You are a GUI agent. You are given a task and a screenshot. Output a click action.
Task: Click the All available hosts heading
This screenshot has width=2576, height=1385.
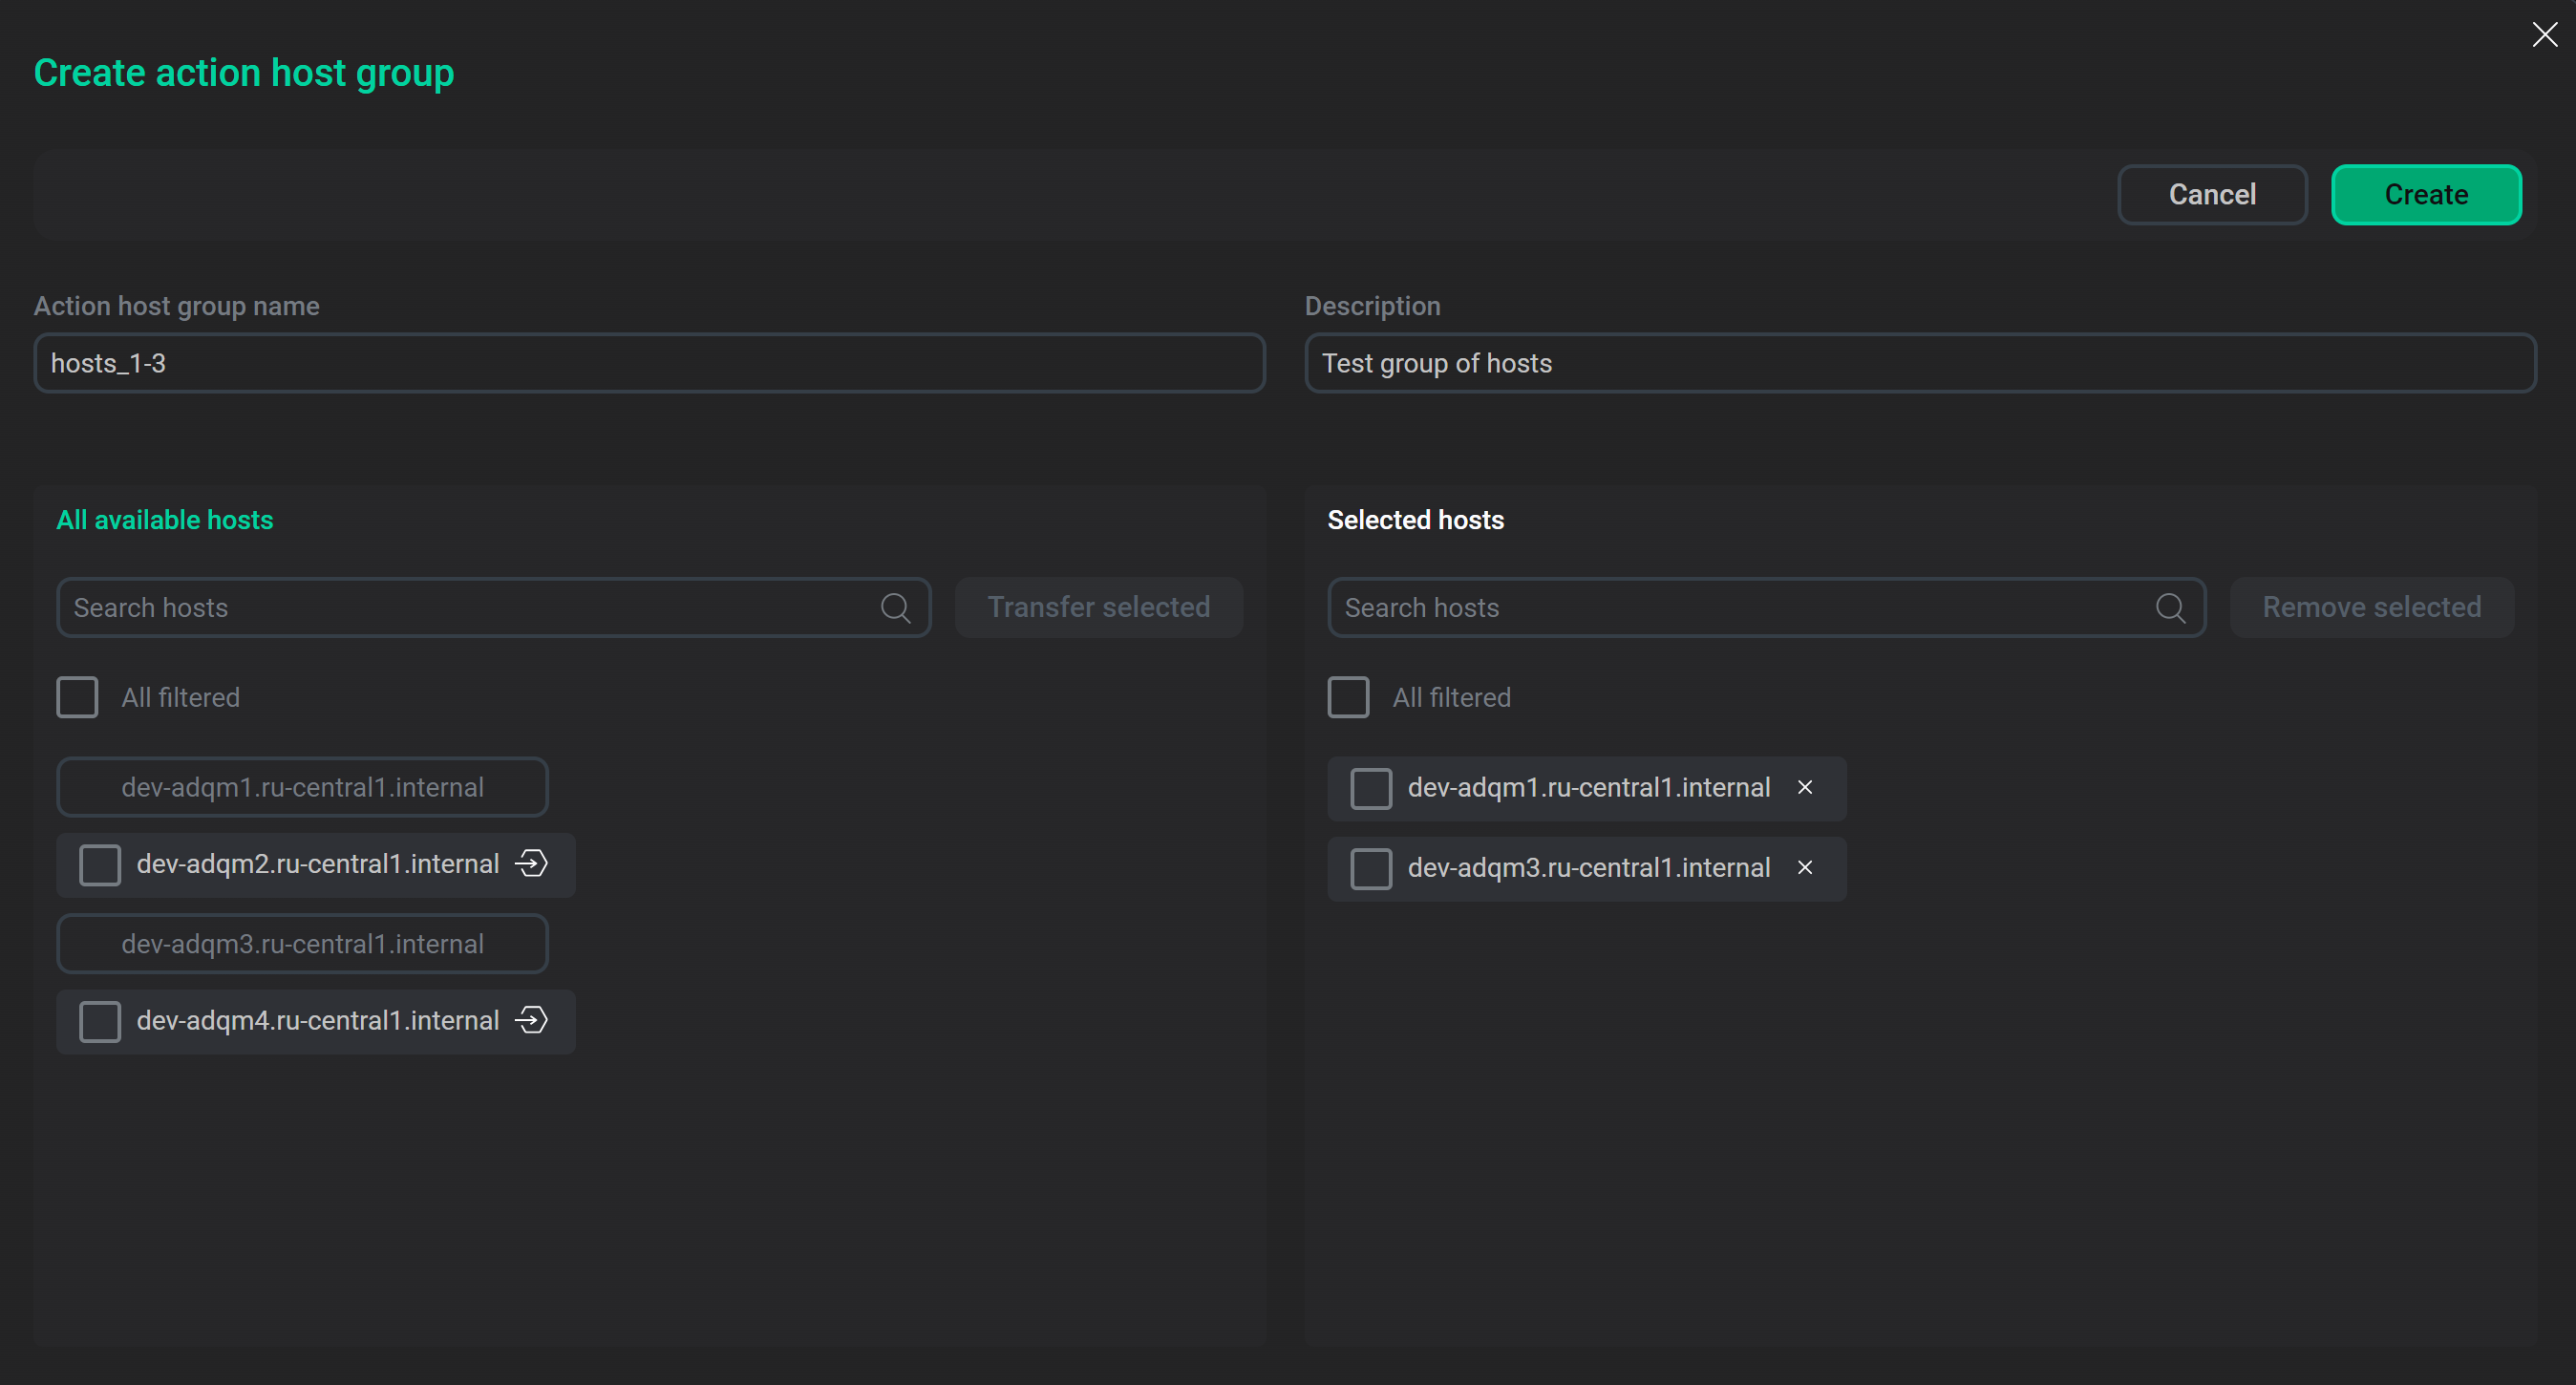pos(165,520)
